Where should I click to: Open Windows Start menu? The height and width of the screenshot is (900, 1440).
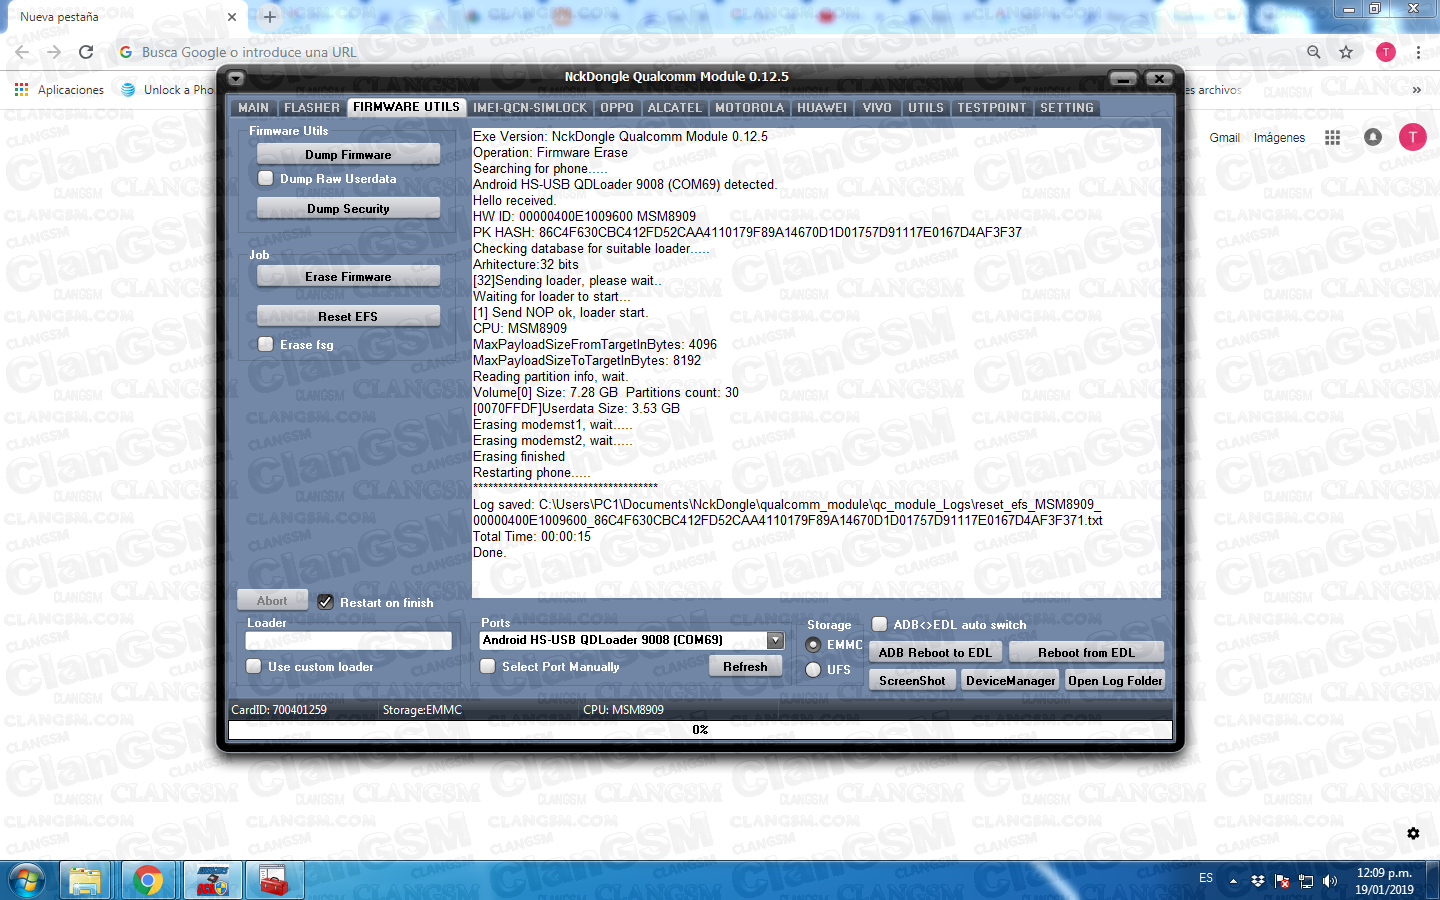coord(26,881)
